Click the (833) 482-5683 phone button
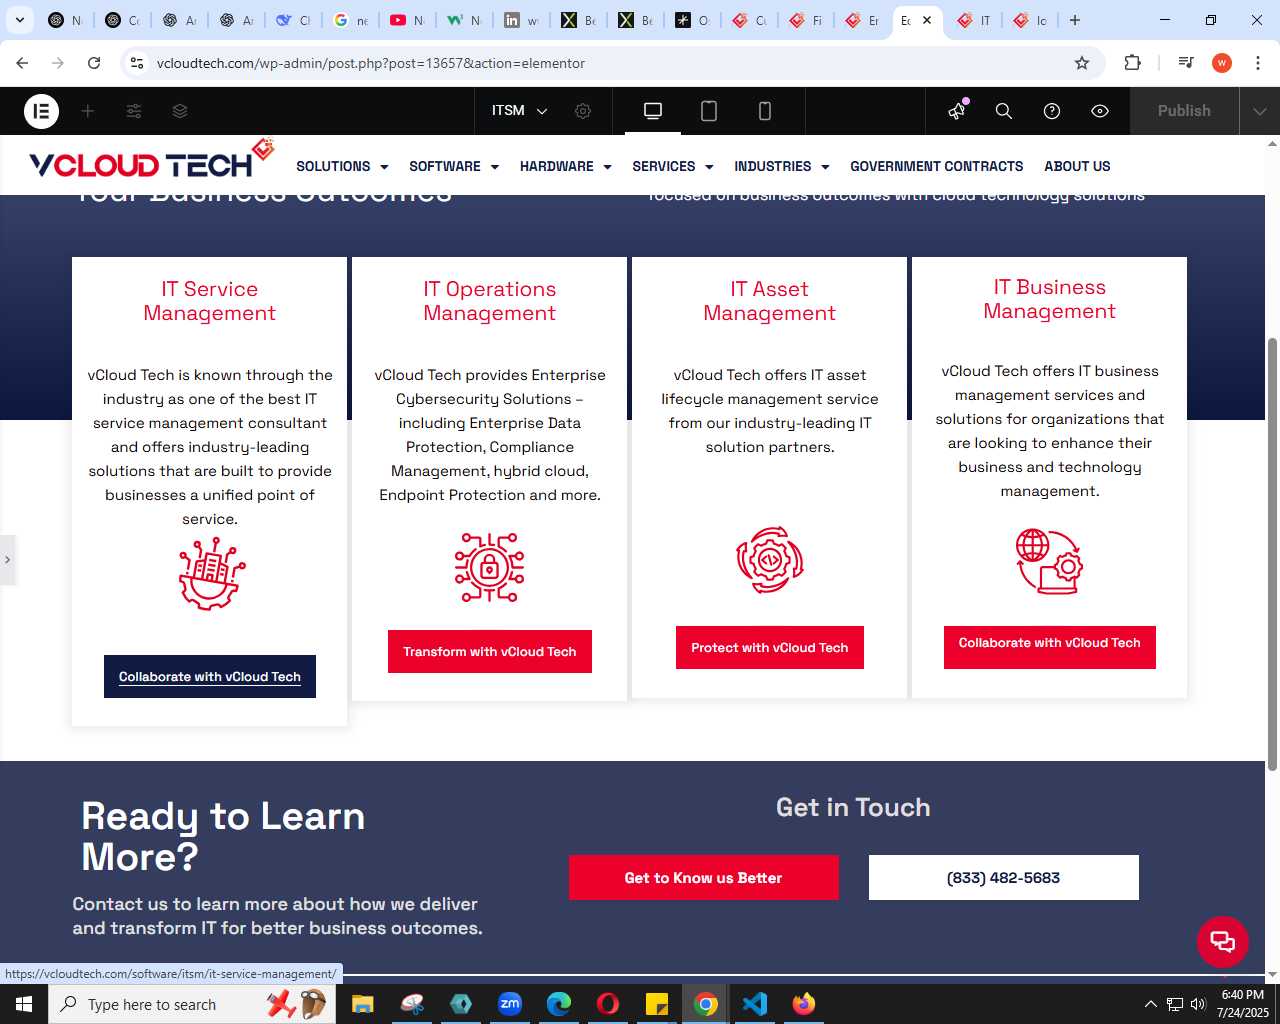The image size is (1280, 1024). (1004, 878)
